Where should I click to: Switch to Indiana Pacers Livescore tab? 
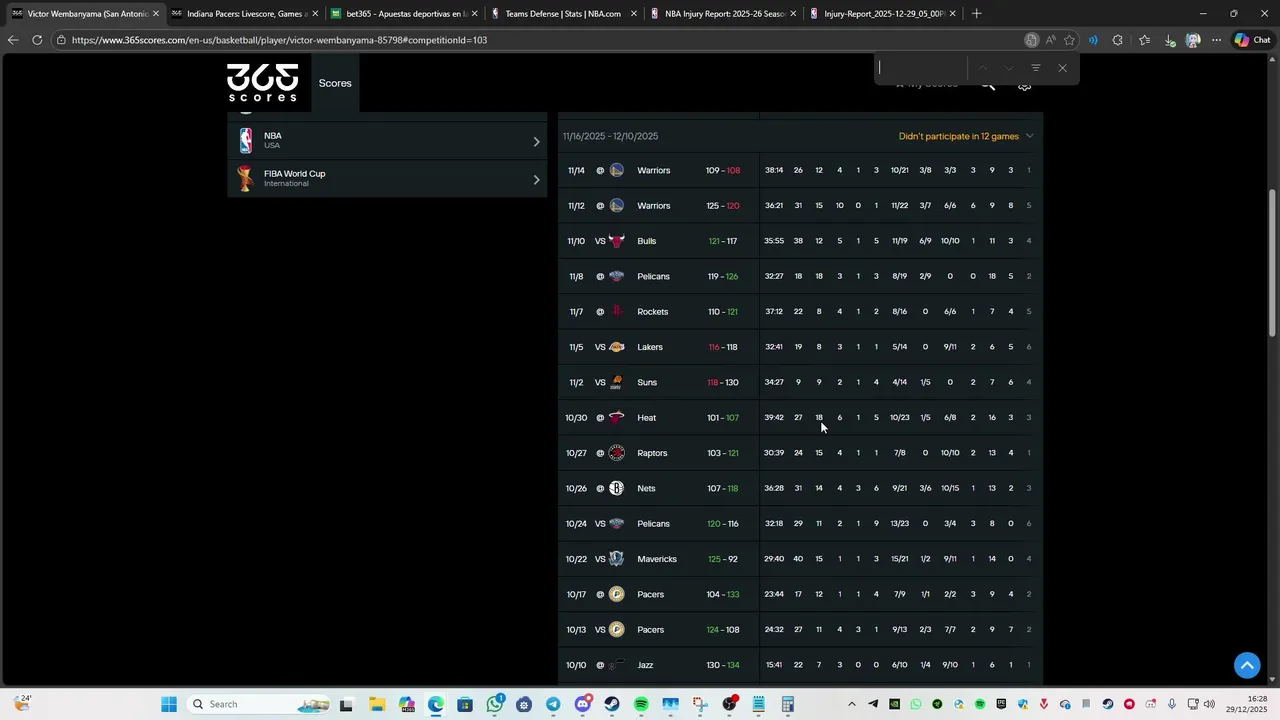(244, 14)
